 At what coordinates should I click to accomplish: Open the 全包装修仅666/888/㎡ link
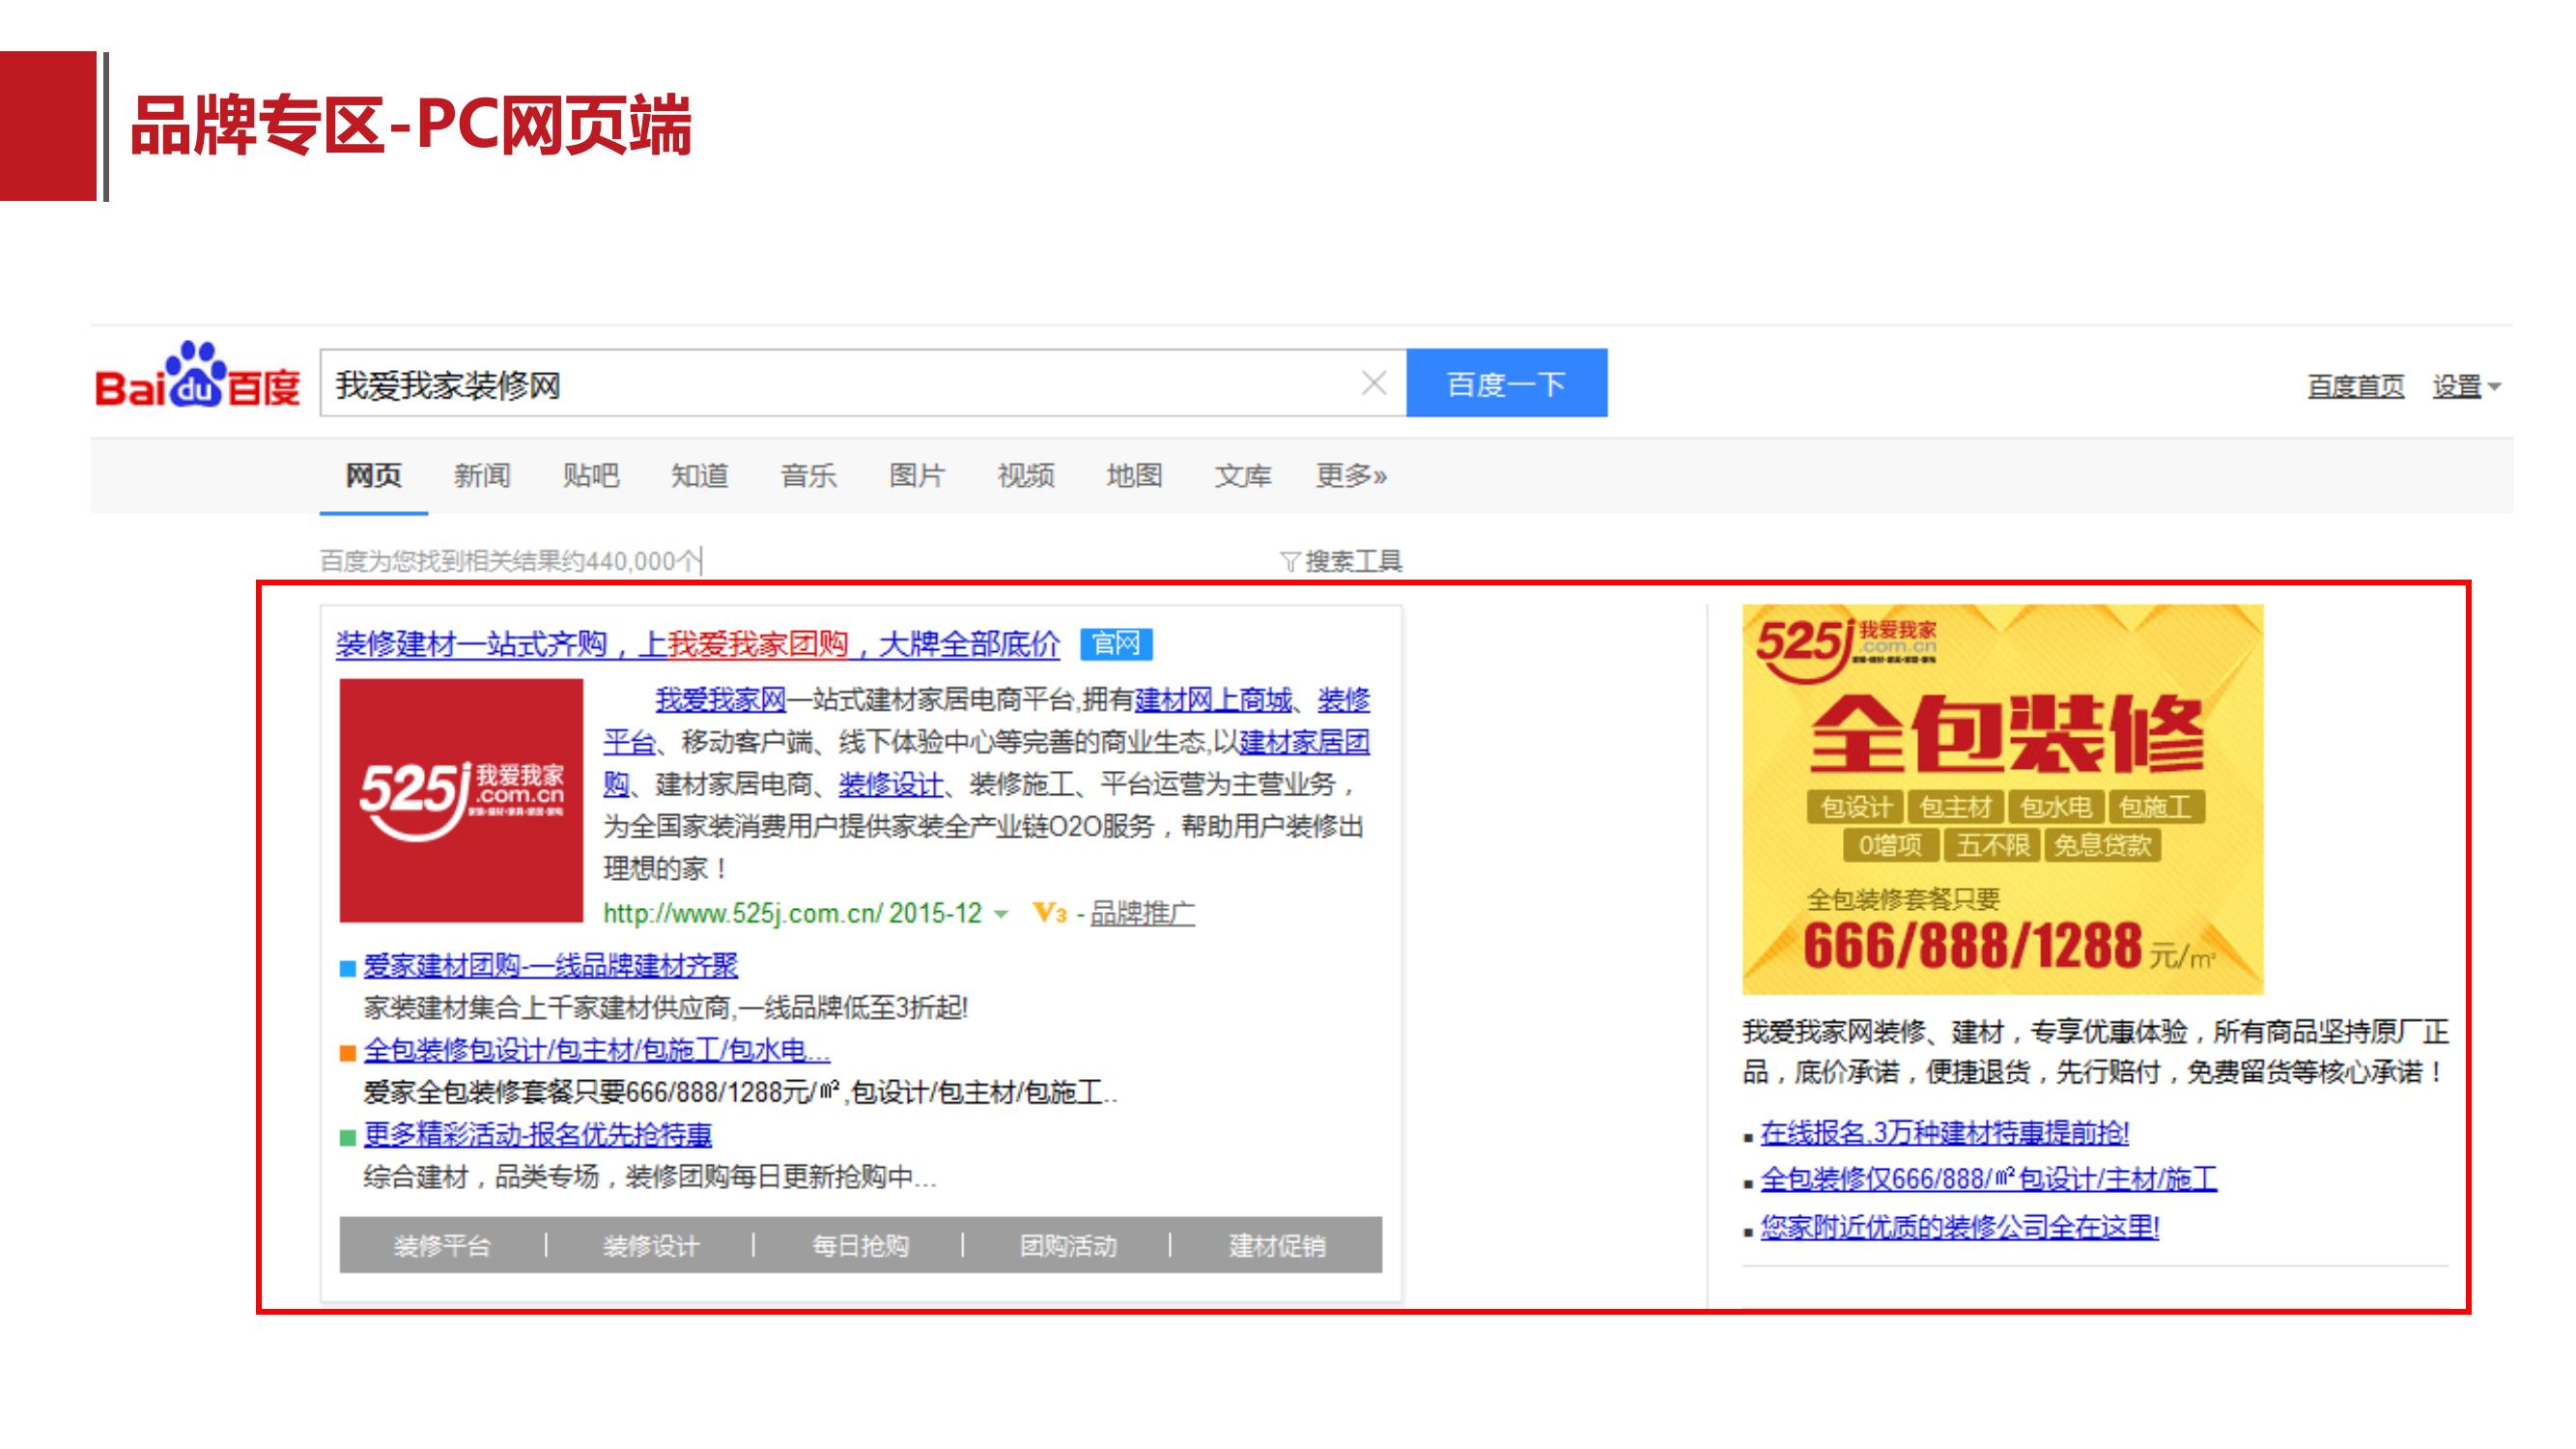click(1989, 1180)
